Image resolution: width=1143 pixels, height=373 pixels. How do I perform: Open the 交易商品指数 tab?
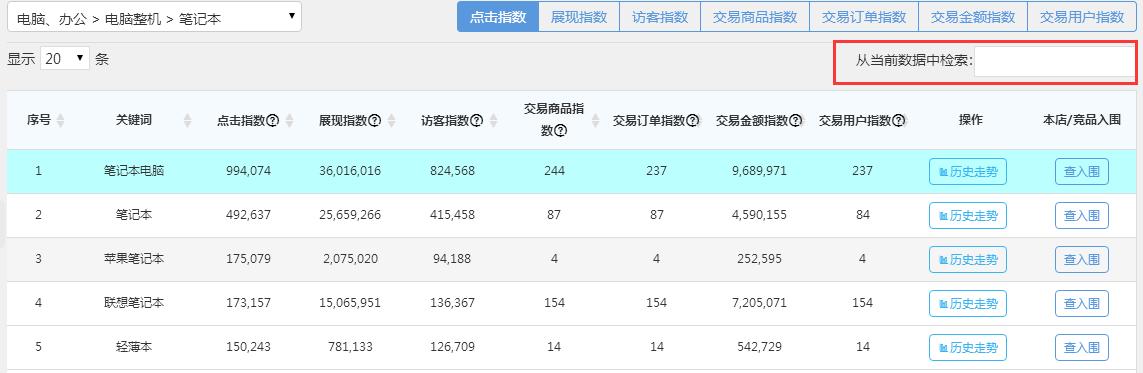pos(755,17)
